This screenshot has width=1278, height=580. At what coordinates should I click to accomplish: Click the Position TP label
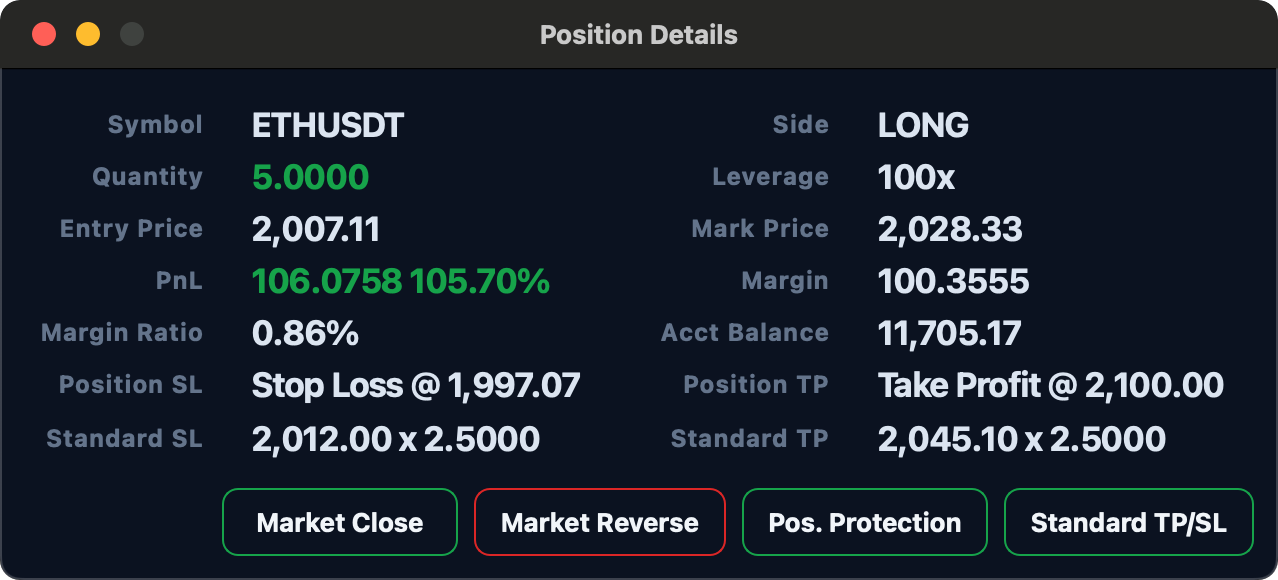756,385
